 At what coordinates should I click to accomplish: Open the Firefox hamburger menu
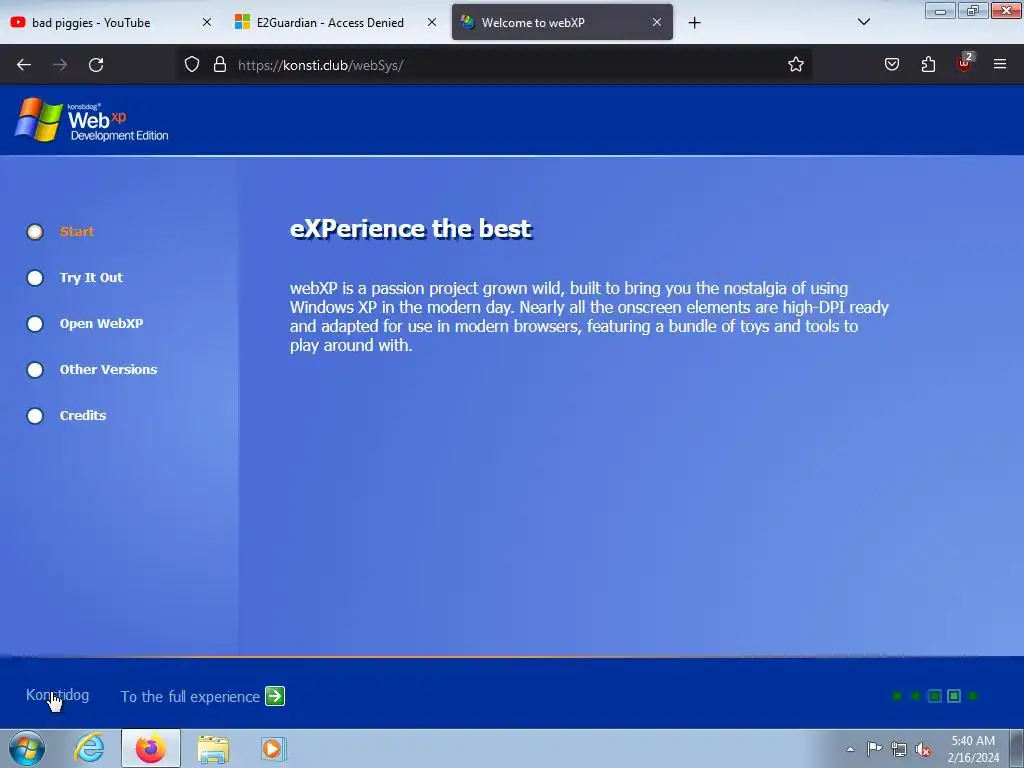[x=1000, y=64]
